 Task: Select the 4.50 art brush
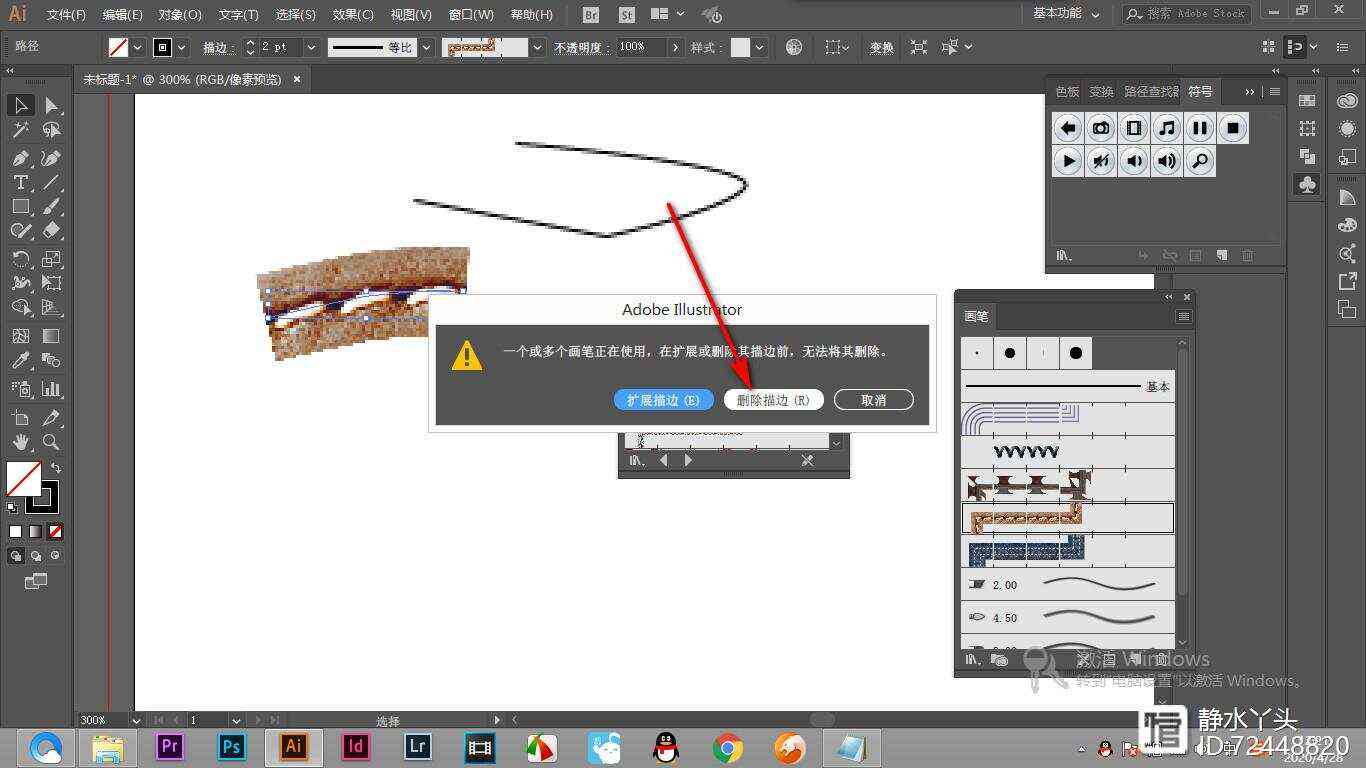[1067, 618]
